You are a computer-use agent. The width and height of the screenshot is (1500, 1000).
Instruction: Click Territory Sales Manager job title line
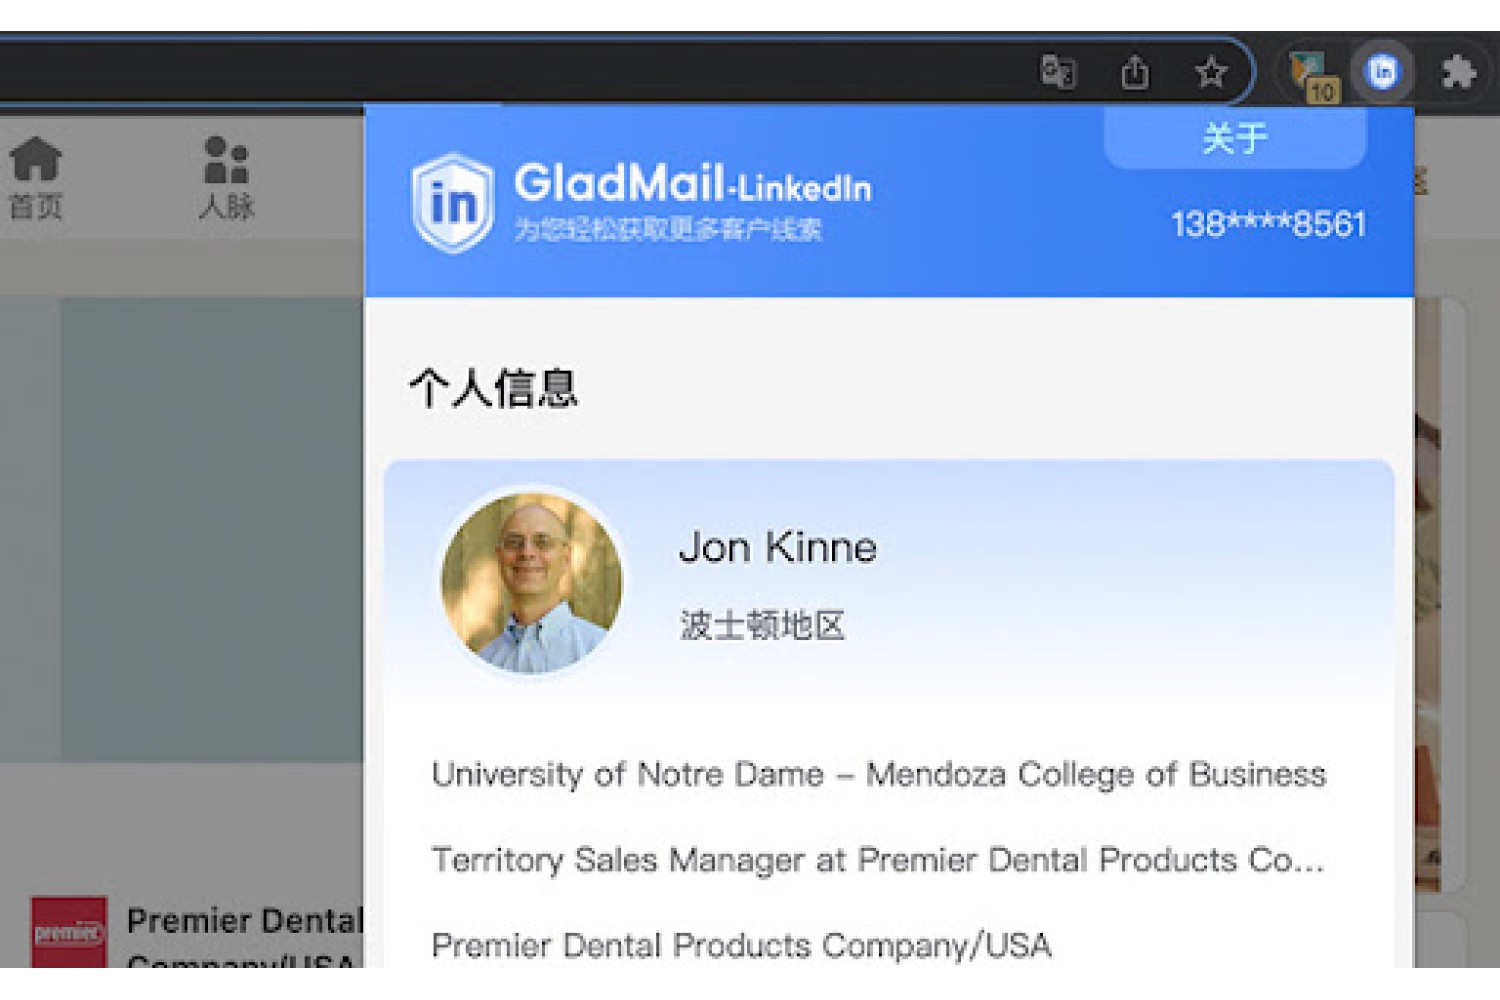[878, 860]
